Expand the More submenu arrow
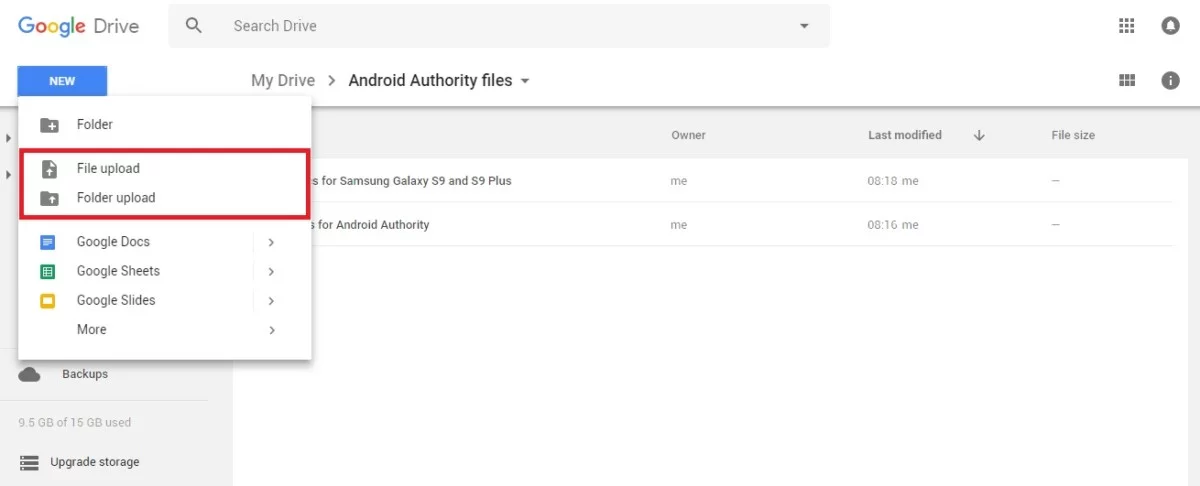 point(271,330)
